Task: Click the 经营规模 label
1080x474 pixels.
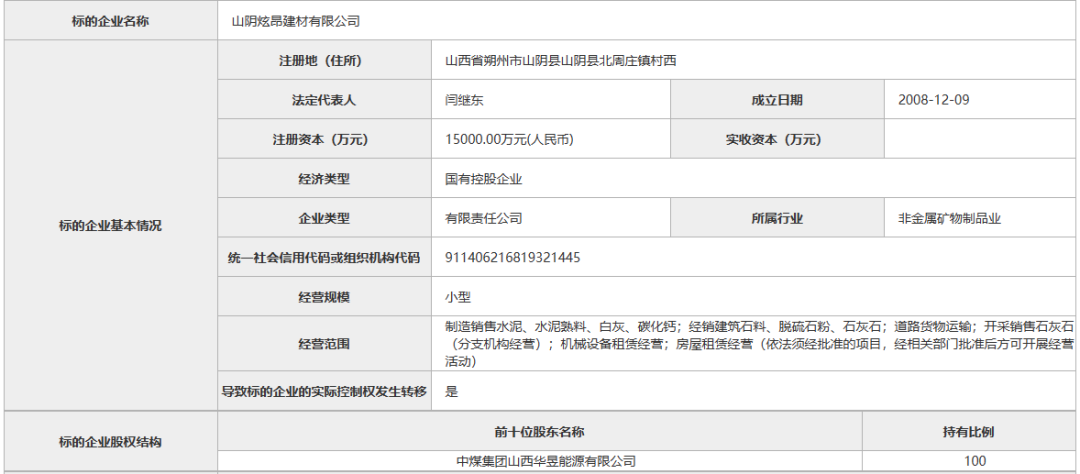Action: (324, 297)
